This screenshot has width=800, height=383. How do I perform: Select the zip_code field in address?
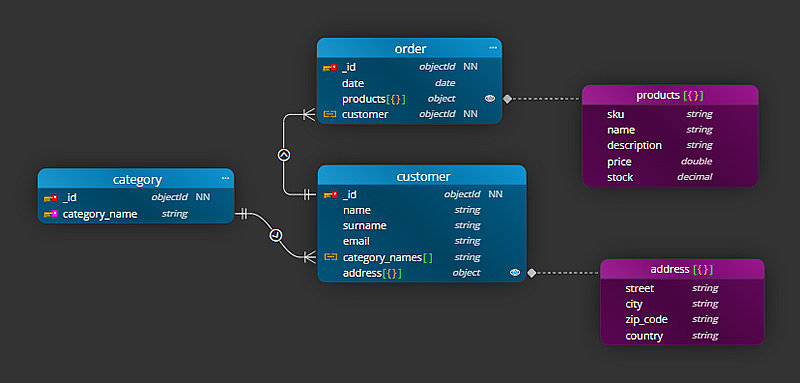[682, 319]
